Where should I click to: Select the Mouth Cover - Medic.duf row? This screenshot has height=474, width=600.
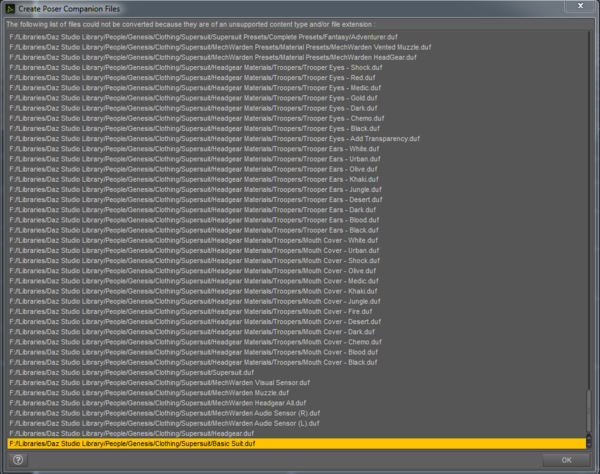click(297, 281)
